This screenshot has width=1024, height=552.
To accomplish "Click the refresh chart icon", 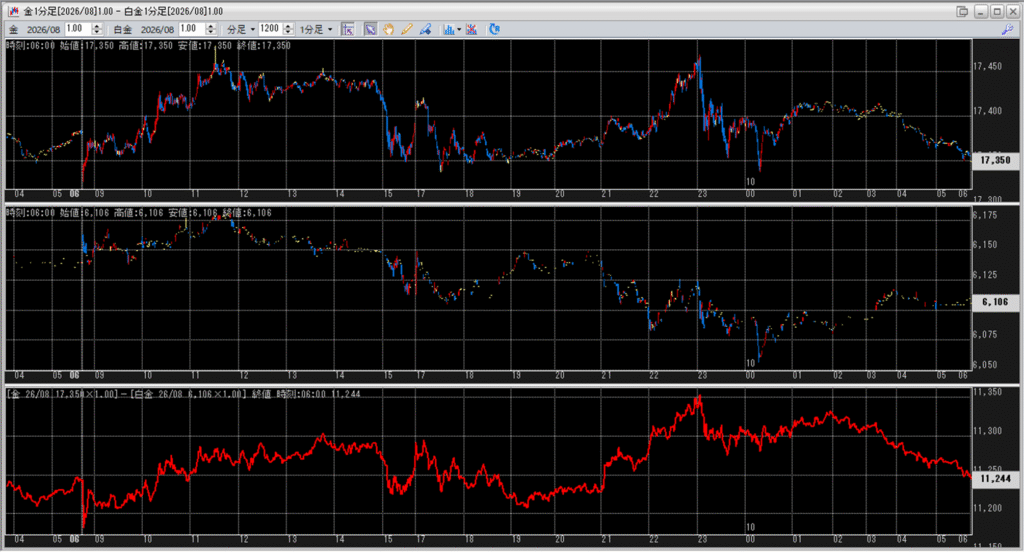I will pos(494,29).
